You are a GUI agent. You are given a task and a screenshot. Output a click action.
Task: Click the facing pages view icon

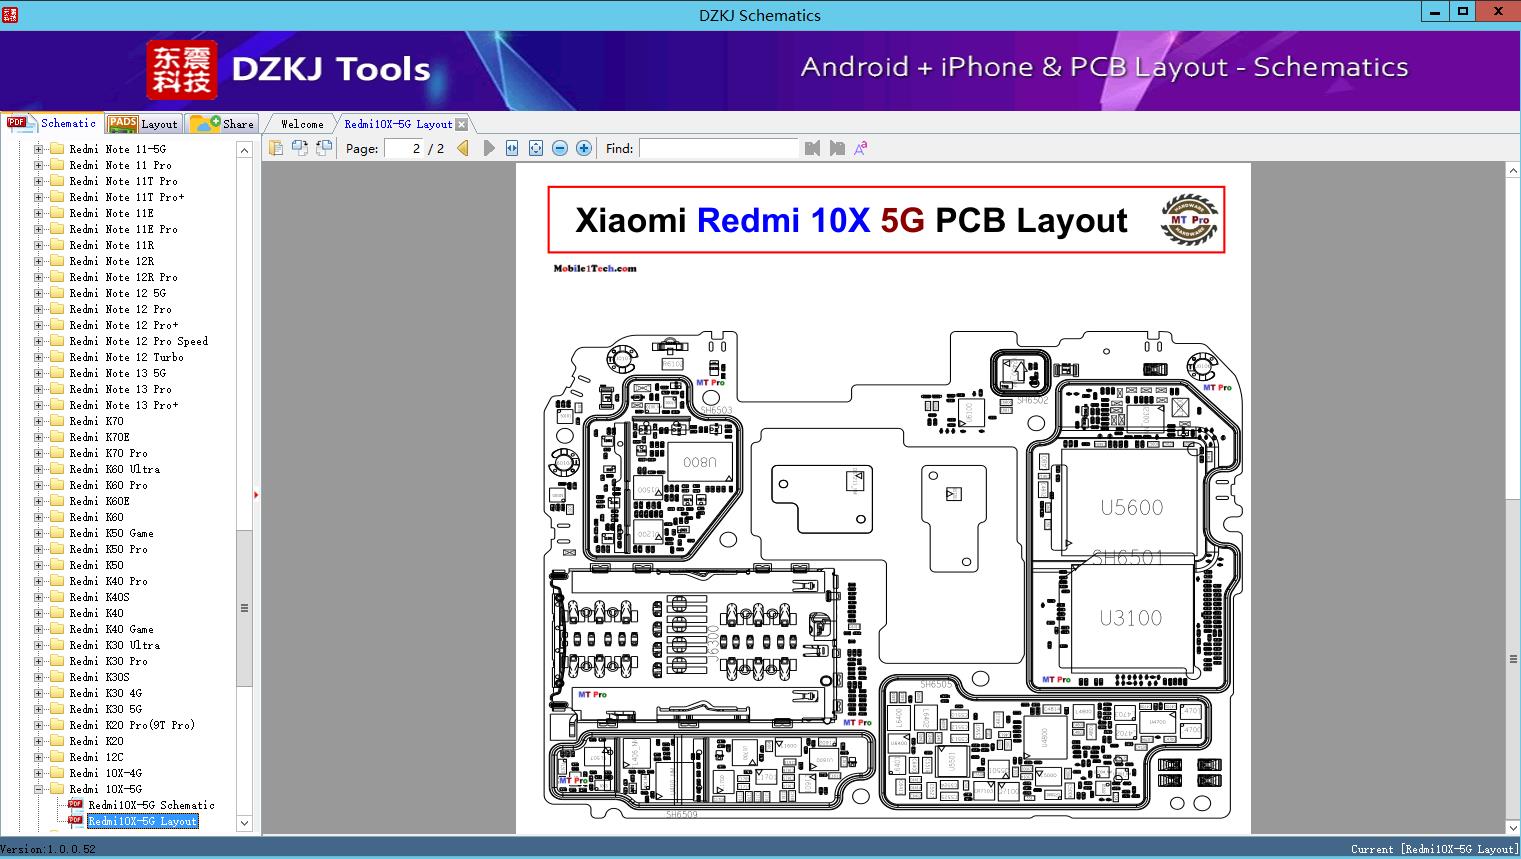tap(300, 147)
